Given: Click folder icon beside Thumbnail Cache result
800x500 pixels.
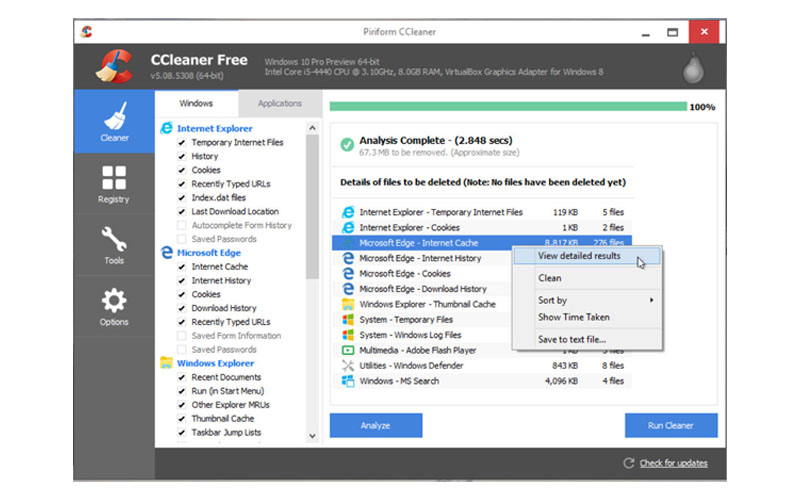Looking at the screenshot, I should (348, 304).
